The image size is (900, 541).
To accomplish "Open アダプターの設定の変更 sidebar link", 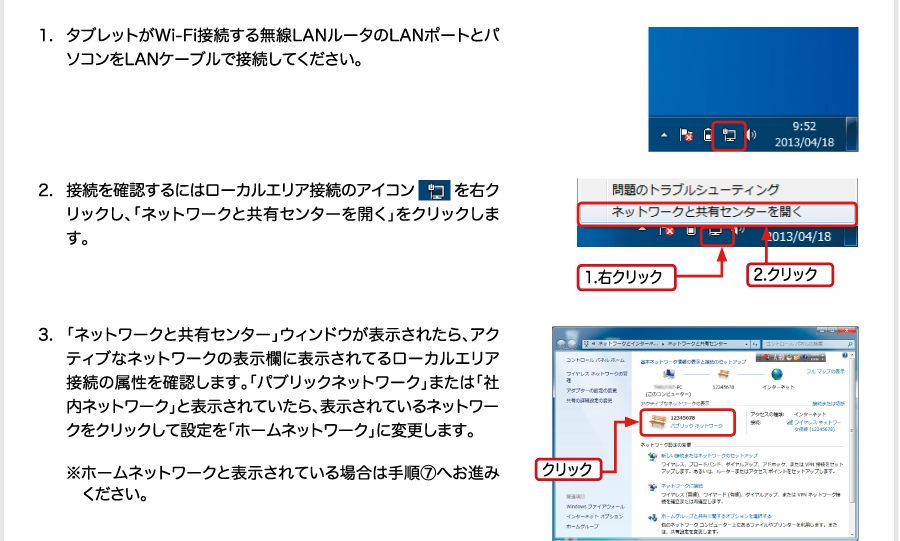I will click(592, 390).
